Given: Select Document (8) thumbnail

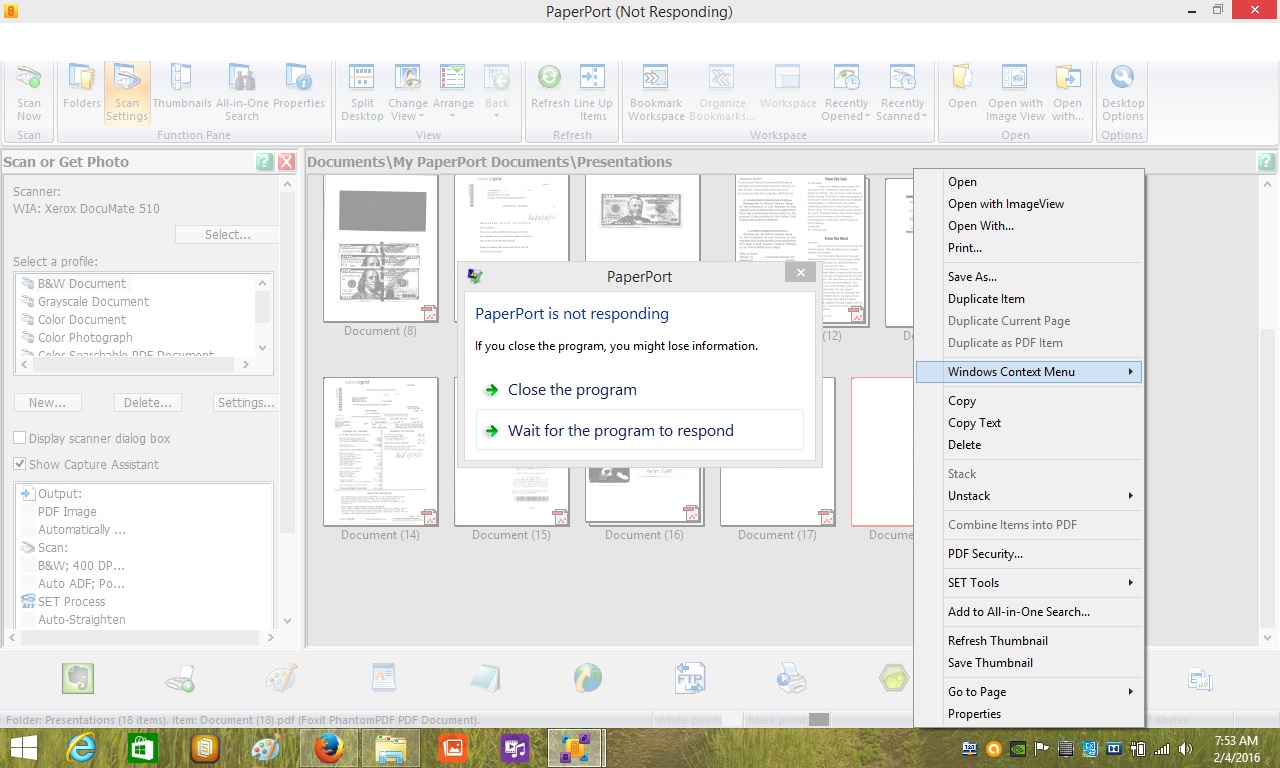Looking at the screenshot, I should point(381,248).
